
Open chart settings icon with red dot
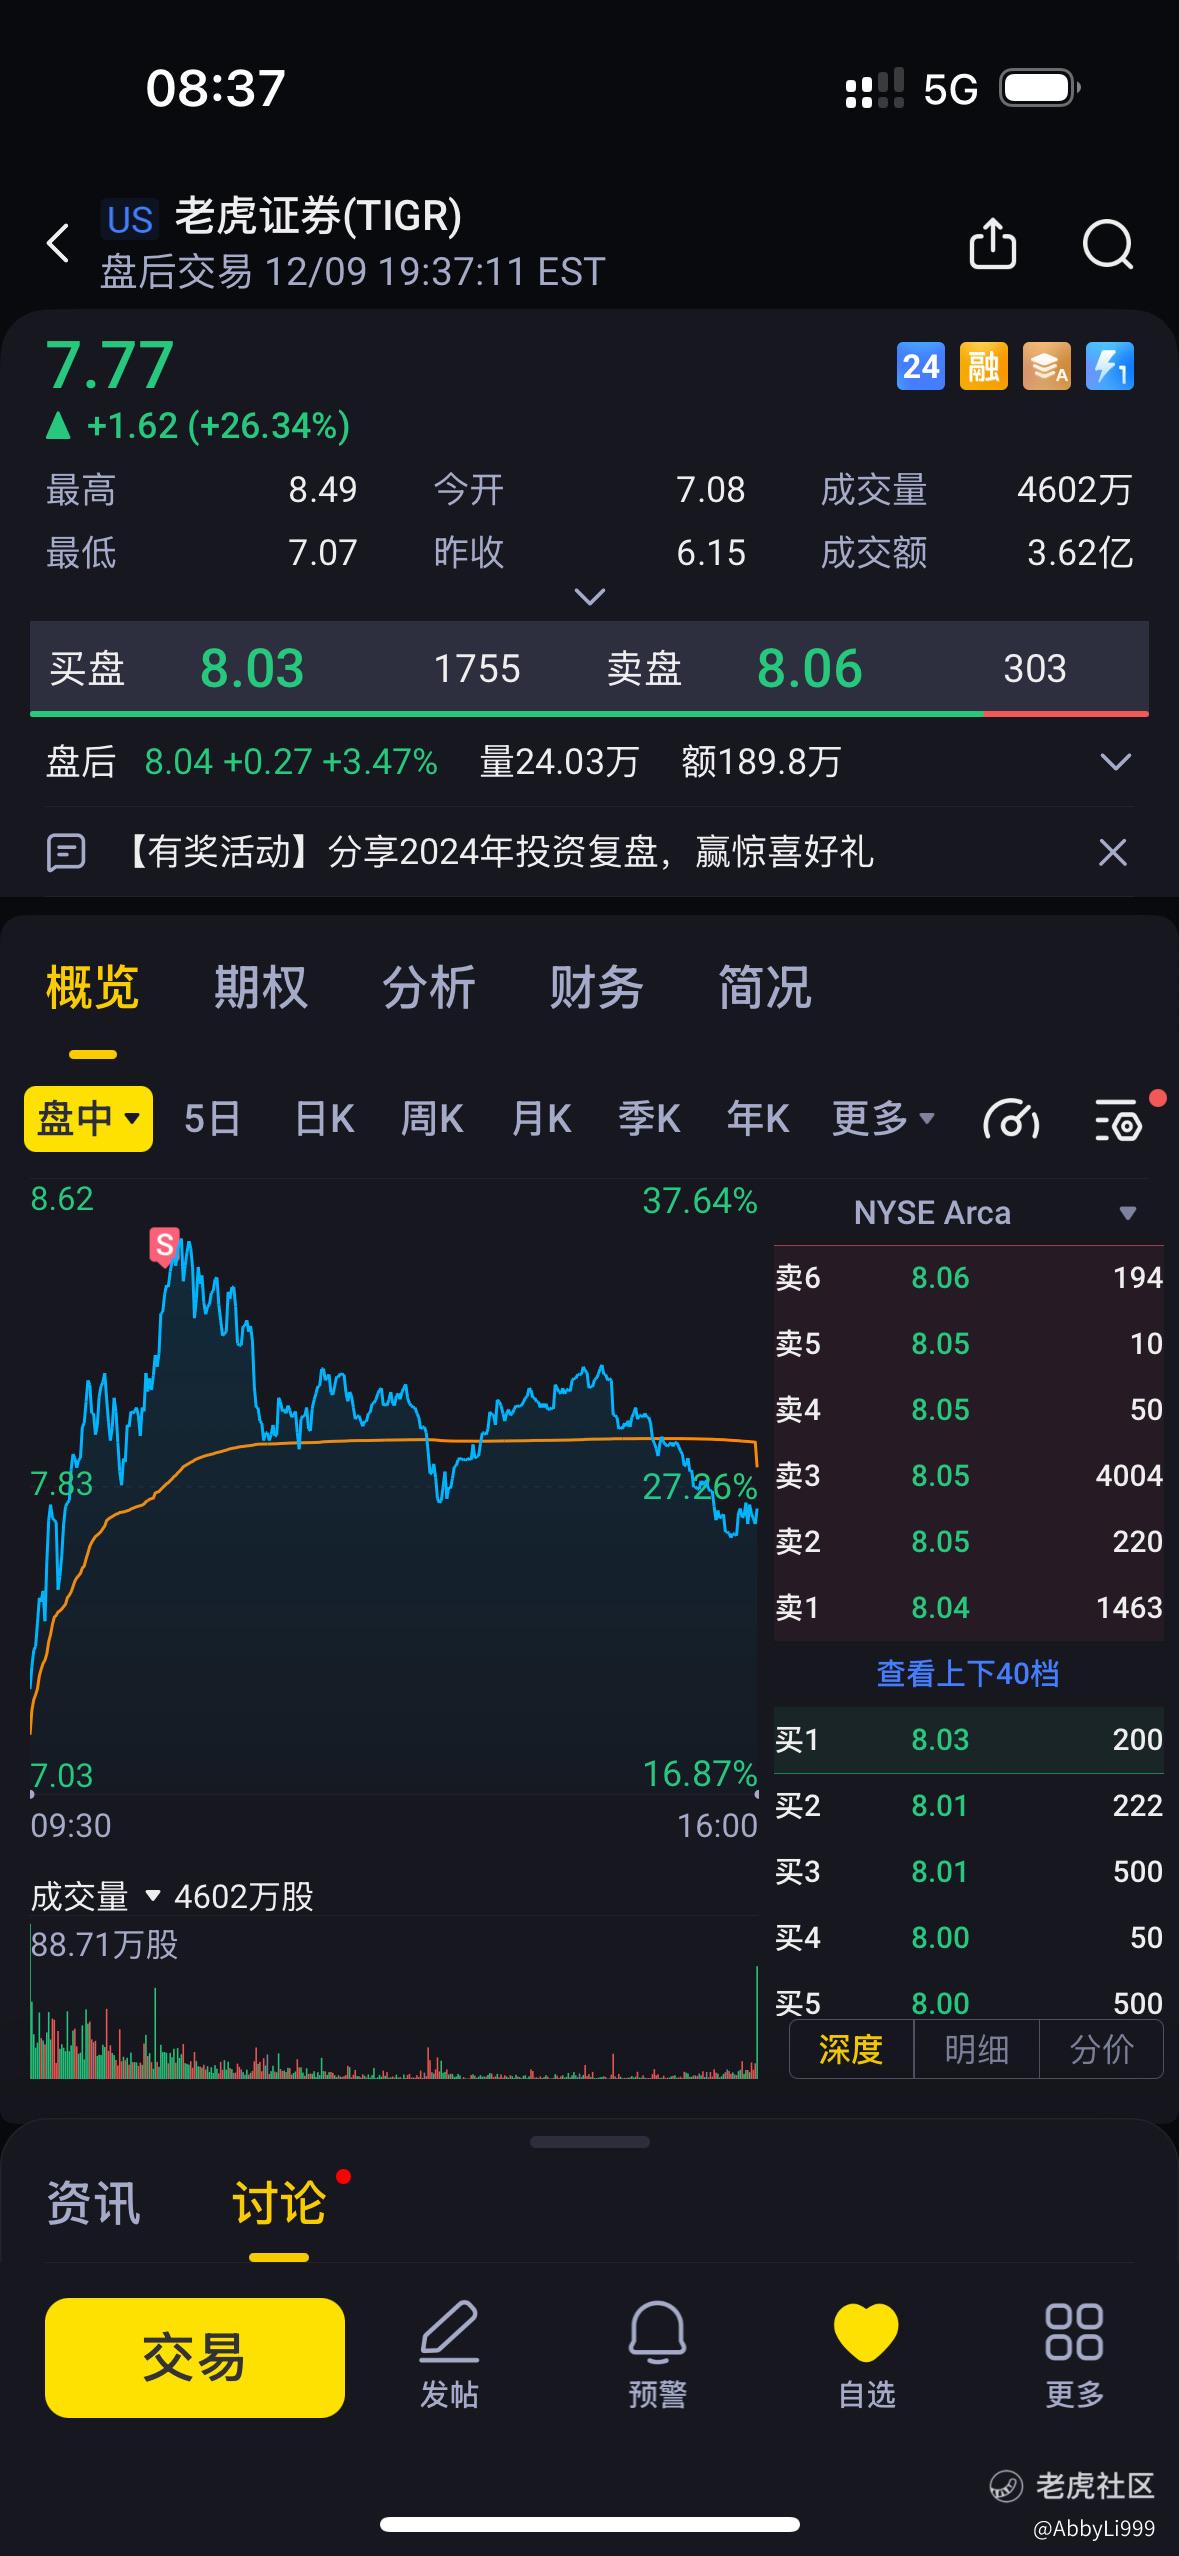(1118, 1119)
